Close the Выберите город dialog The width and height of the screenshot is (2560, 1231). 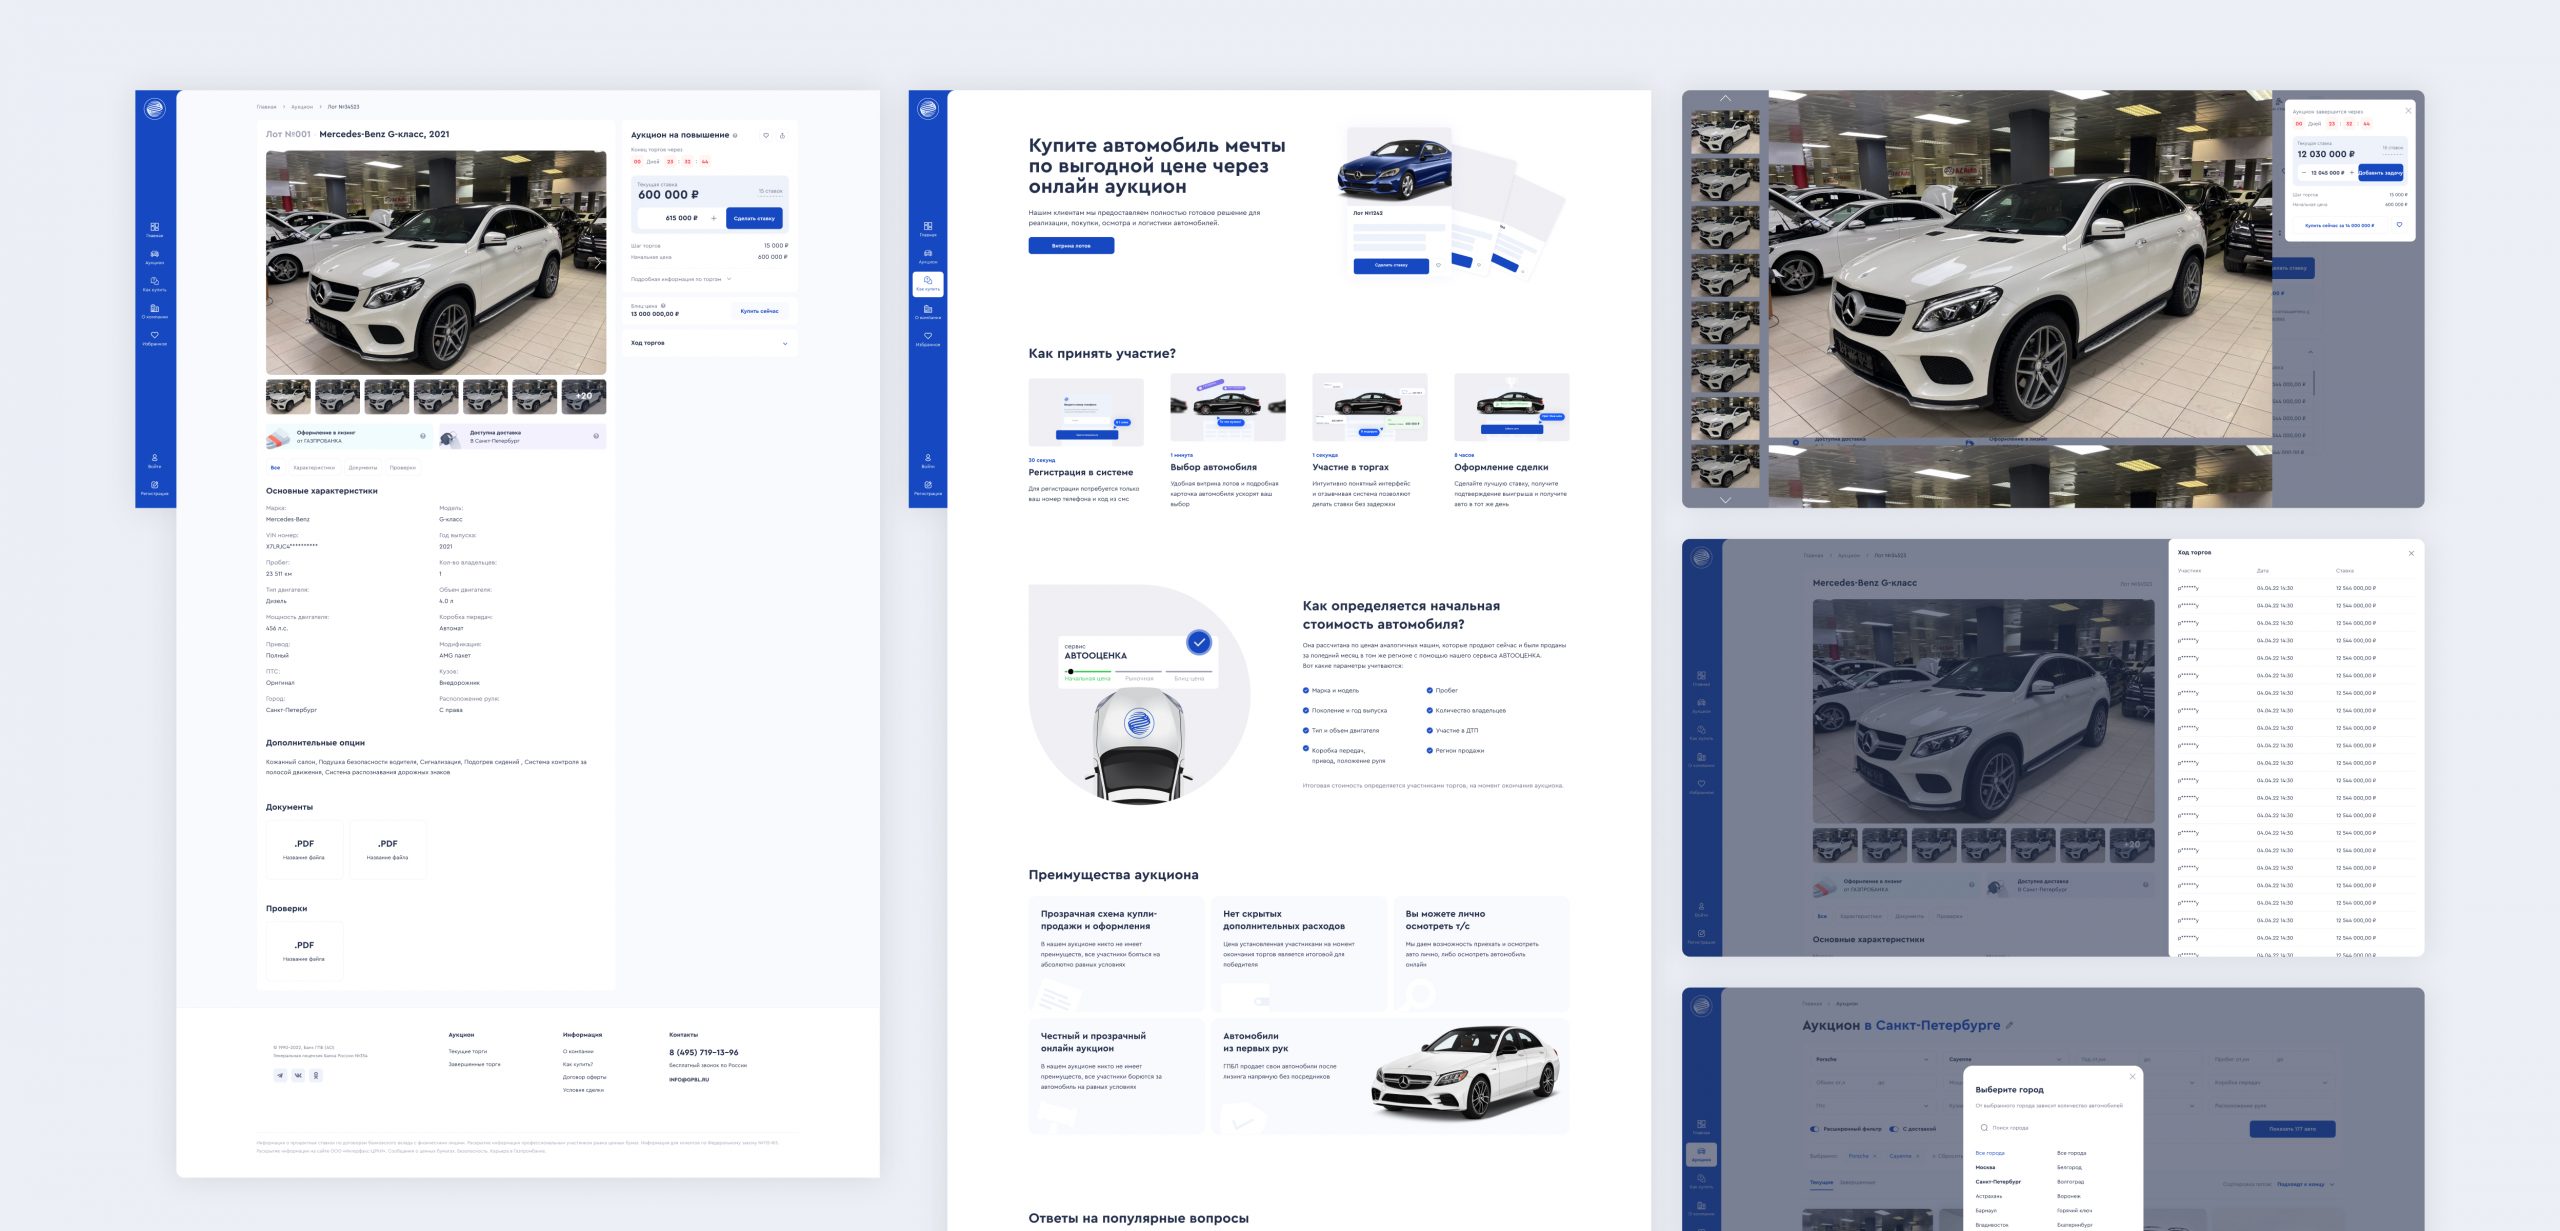point(2132,1077)
